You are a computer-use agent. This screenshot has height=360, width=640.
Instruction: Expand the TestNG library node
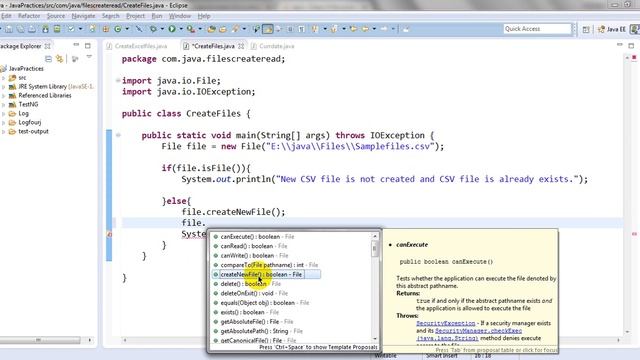pos(4,104)
